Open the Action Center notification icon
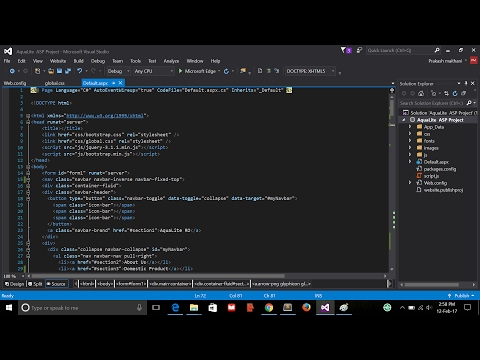 pos(468,308)
